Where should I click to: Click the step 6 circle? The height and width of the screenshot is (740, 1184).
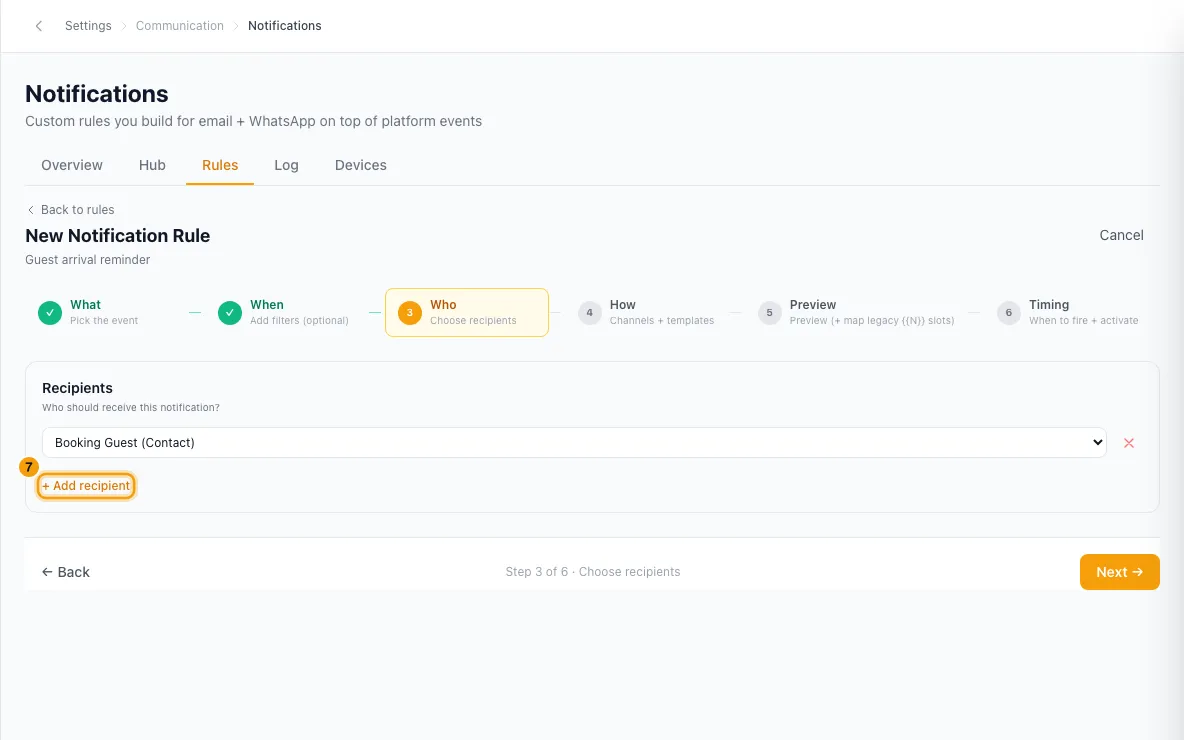pos(1008,313)
